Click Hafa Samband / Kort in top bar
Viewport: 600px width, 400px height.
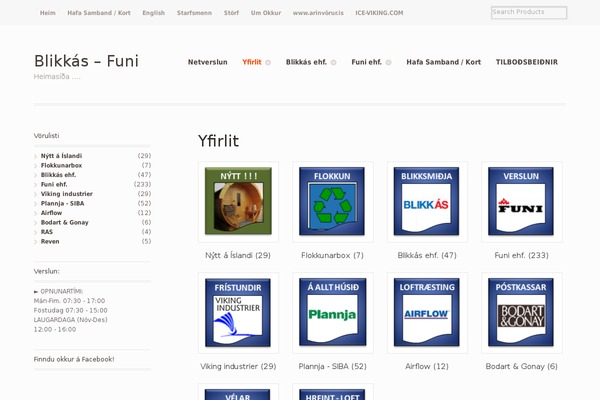pos(99,13)
